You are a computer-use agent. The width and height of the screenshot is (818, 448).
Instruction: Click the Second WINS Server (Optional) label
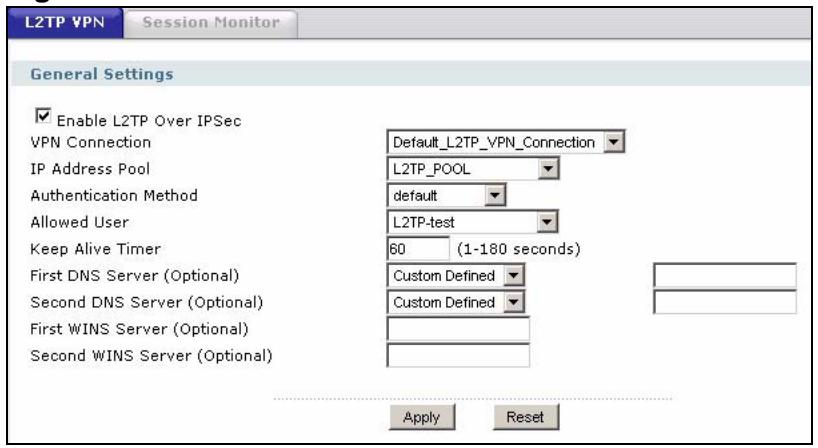(151, 356)
